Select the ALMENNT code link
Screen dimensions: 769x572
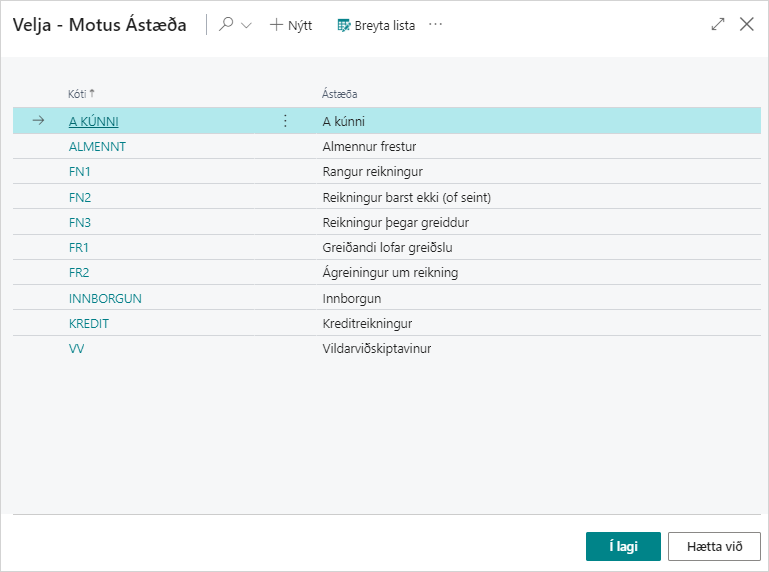(x=97, y=146)
